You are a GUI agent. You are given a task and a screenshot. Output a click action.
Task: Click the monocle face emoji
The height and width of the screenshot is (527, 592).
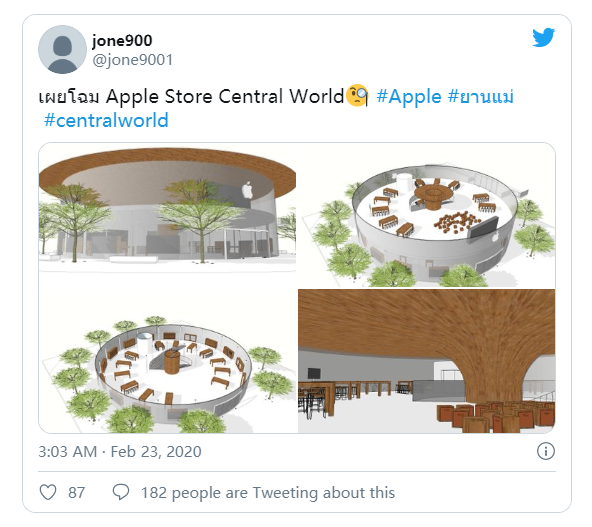point(357,96)
